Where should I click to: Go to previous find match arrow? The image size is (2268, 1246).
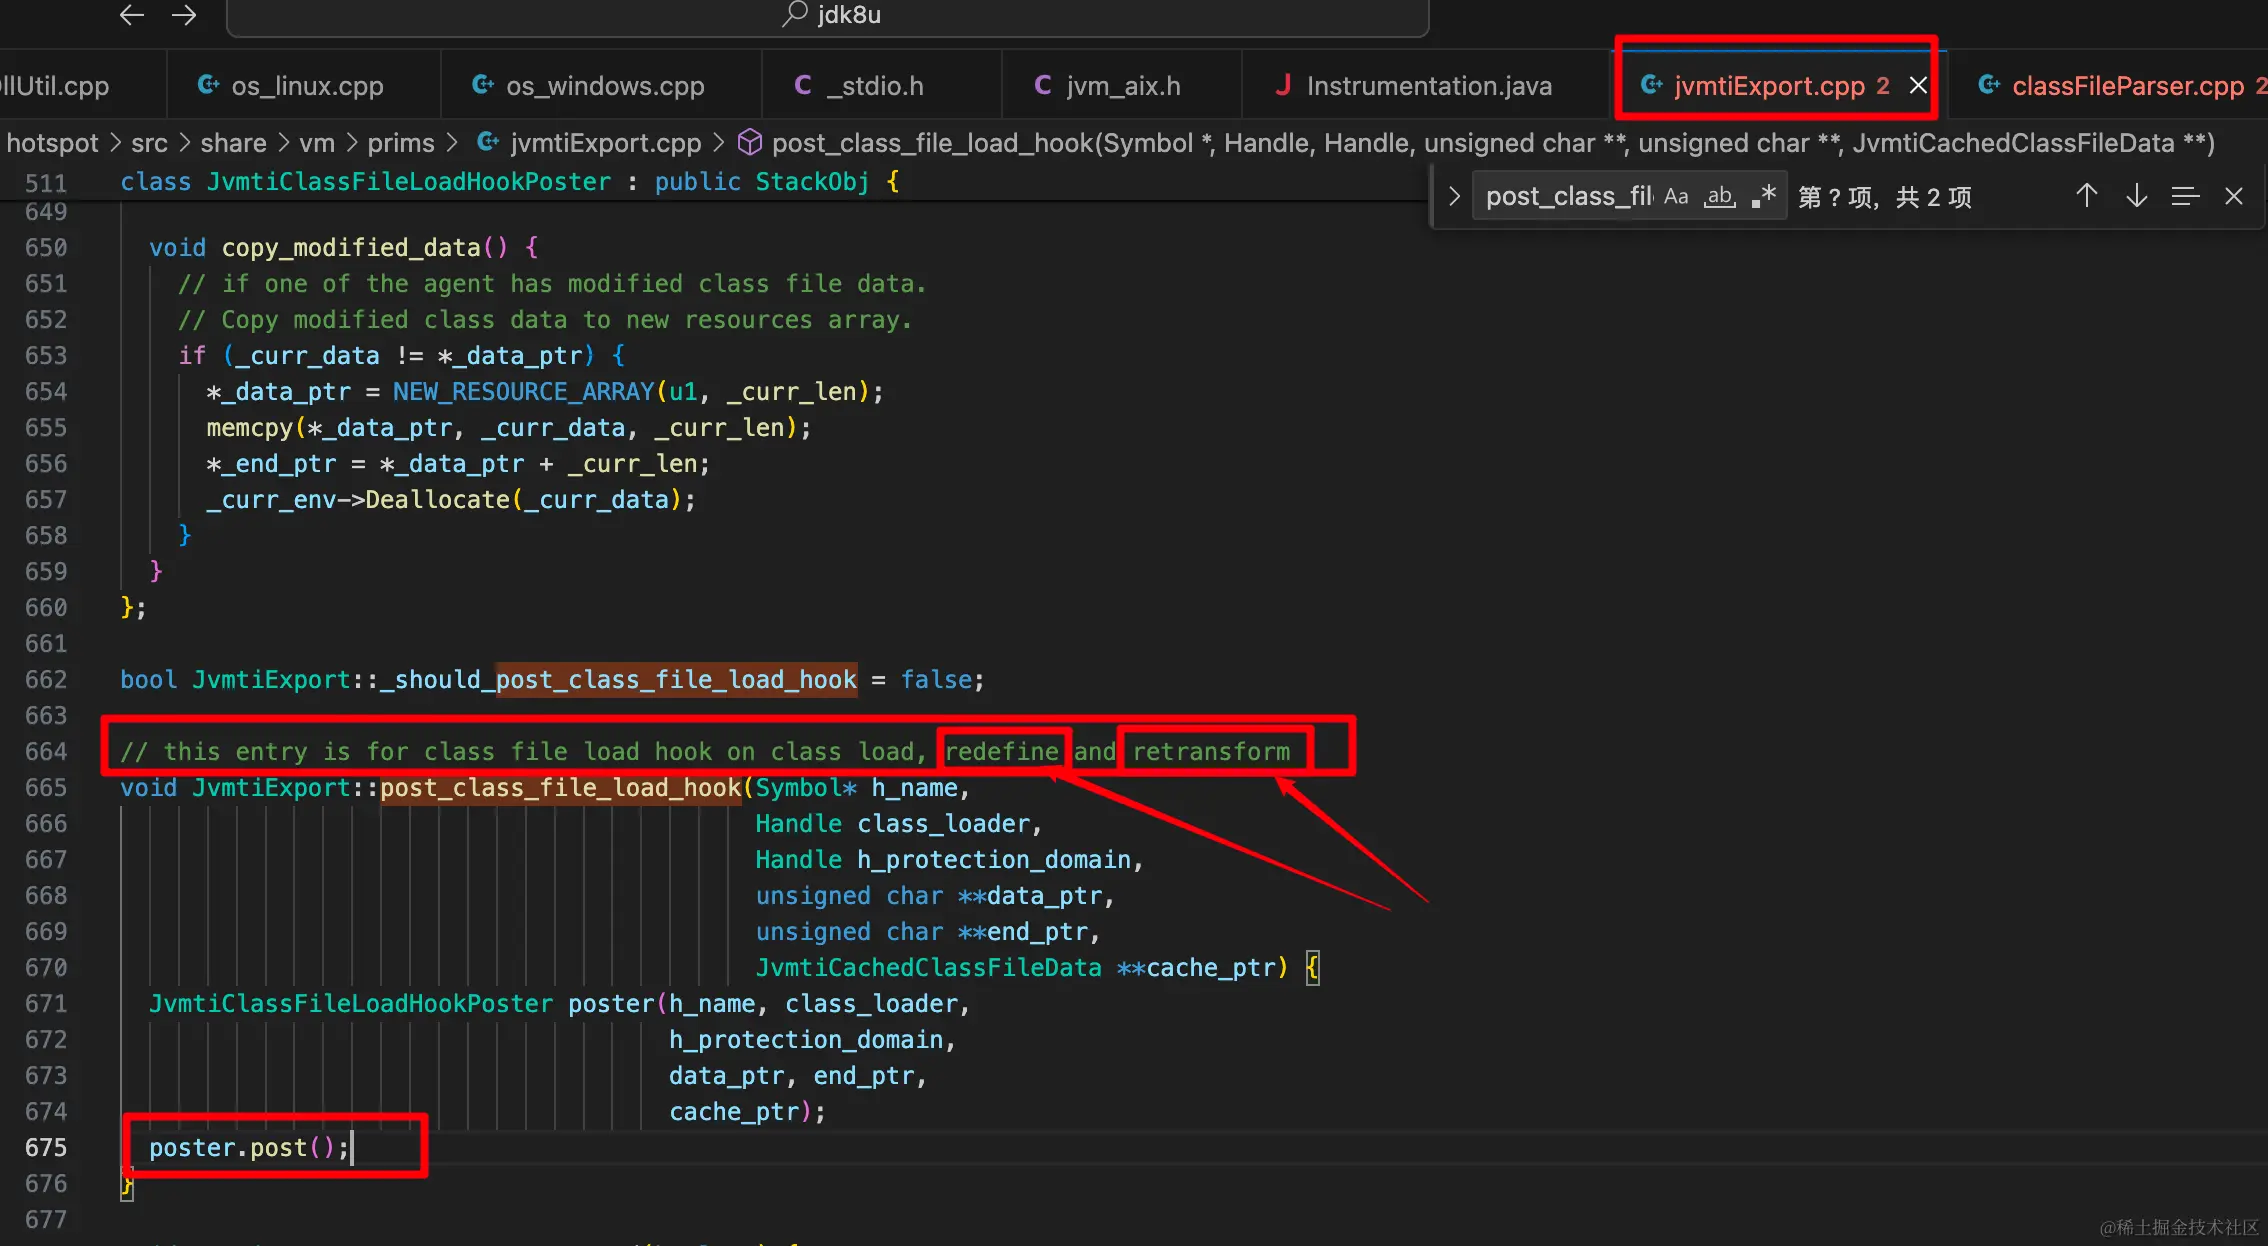tap(2086, 196)
